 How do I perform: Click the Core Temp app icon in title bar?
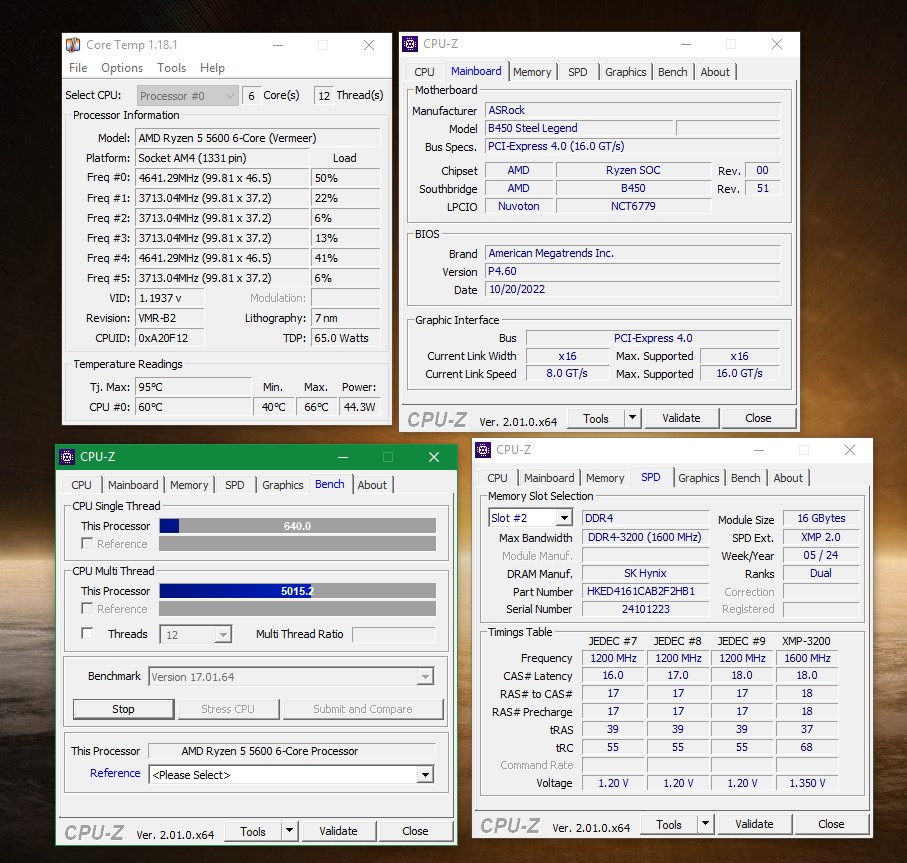[x=73, y=45]
